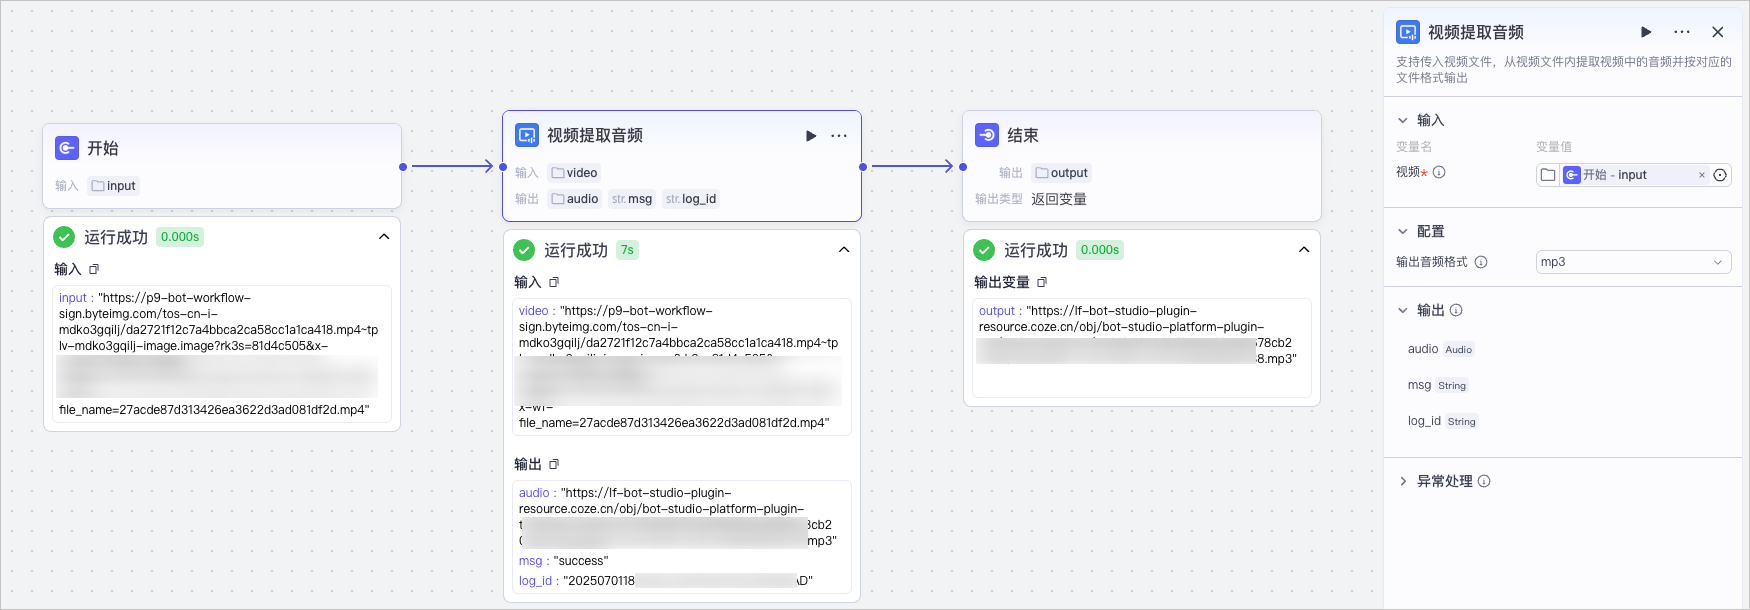The height and width of the screenshot is (610, 1750).
Task: Copy the 视频提取音频 node's 输出 result
Action: coord(554,464)
